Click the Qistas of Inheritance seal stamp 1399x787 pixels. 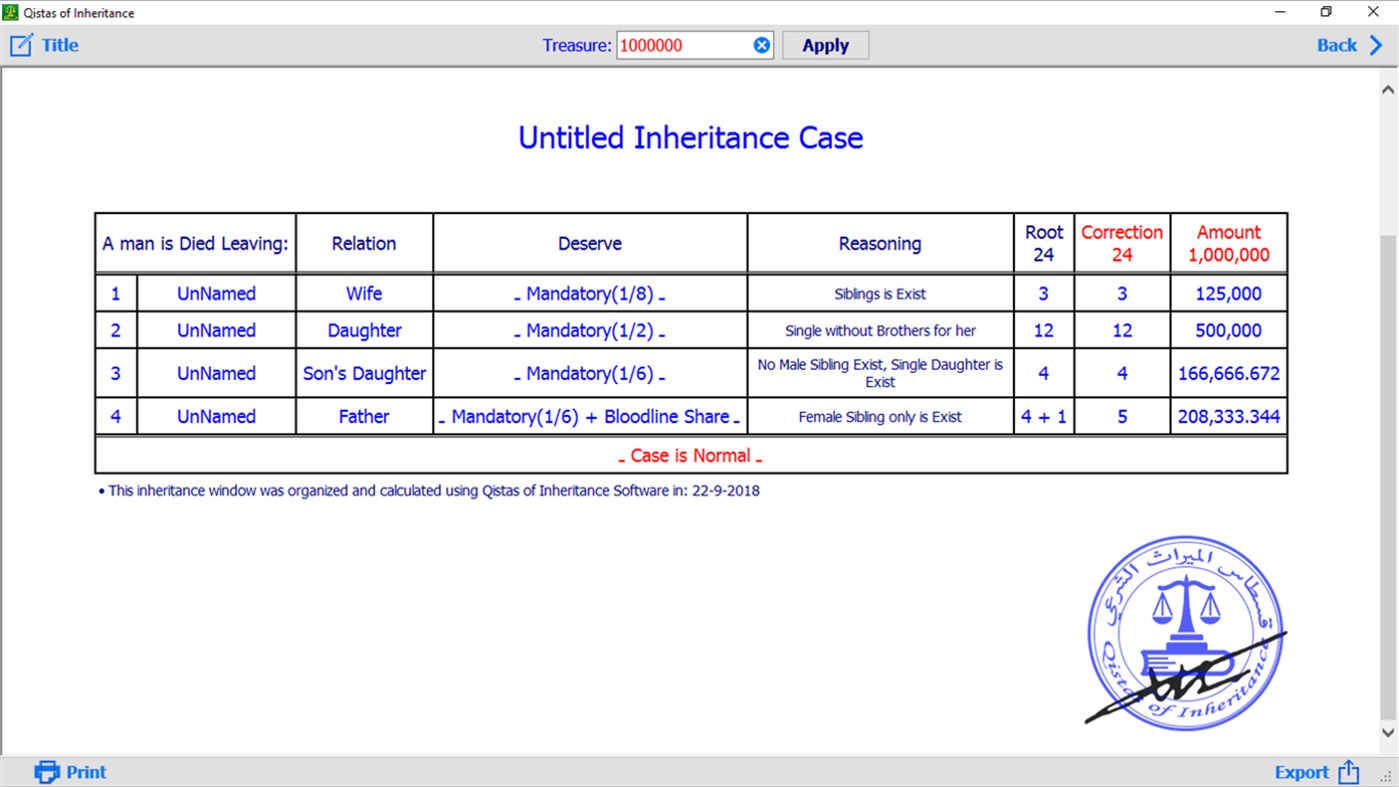[x=1184, y=634]
